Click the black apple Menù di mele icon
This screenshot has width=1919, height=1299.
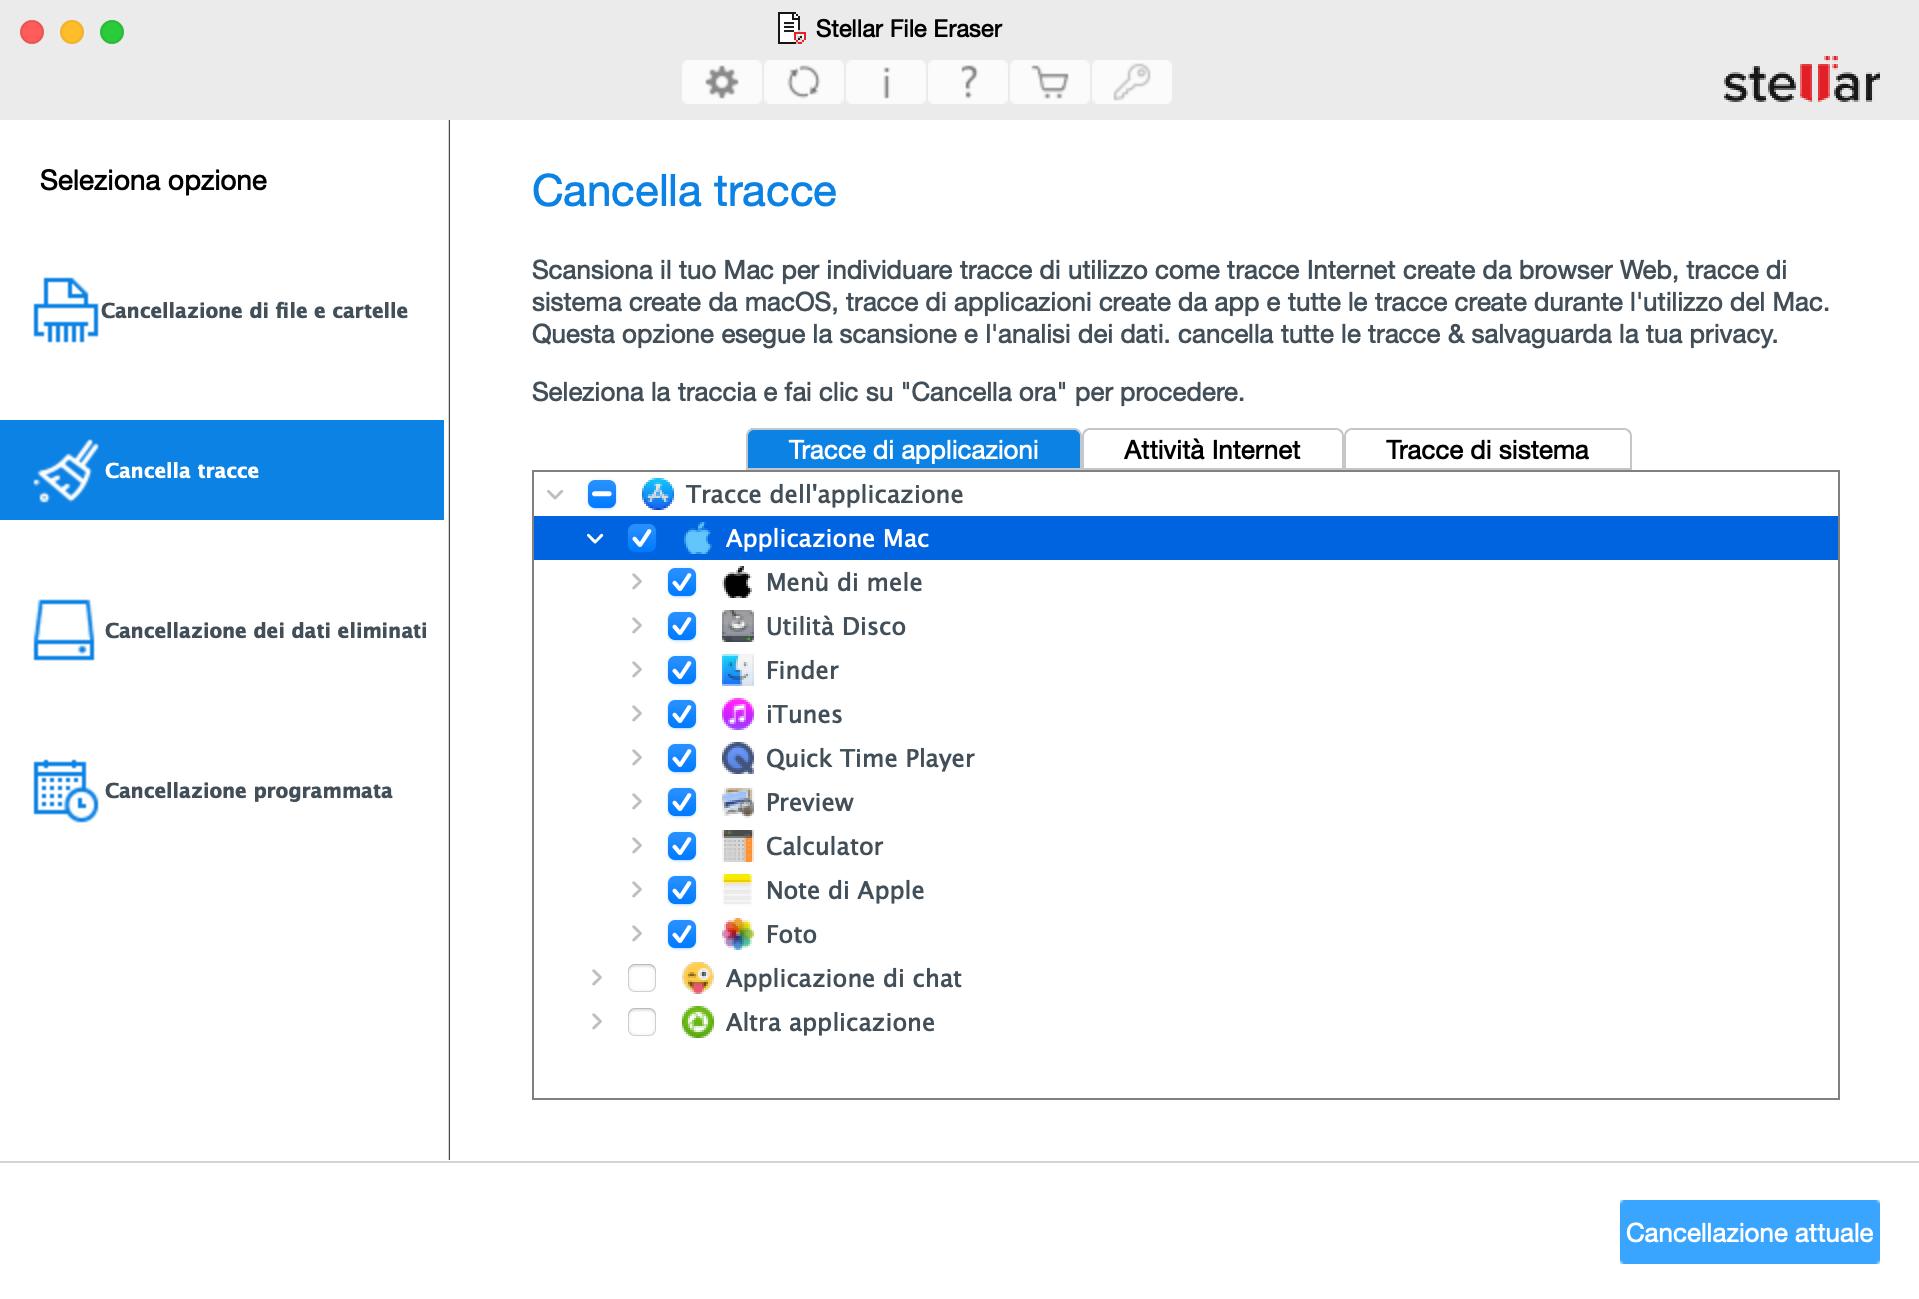tap(737, 582)
